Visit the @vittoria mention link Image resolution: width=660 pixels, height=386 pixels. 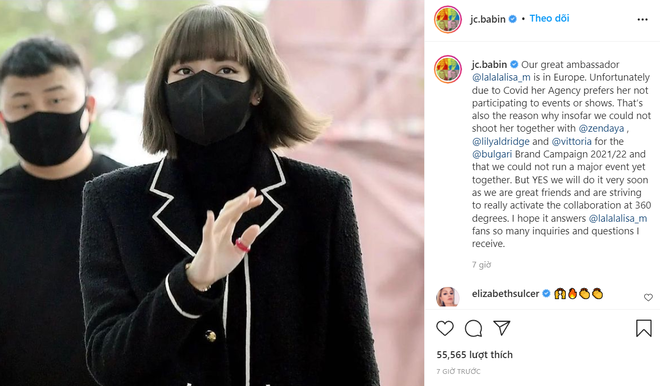click(x=572, y=141)
